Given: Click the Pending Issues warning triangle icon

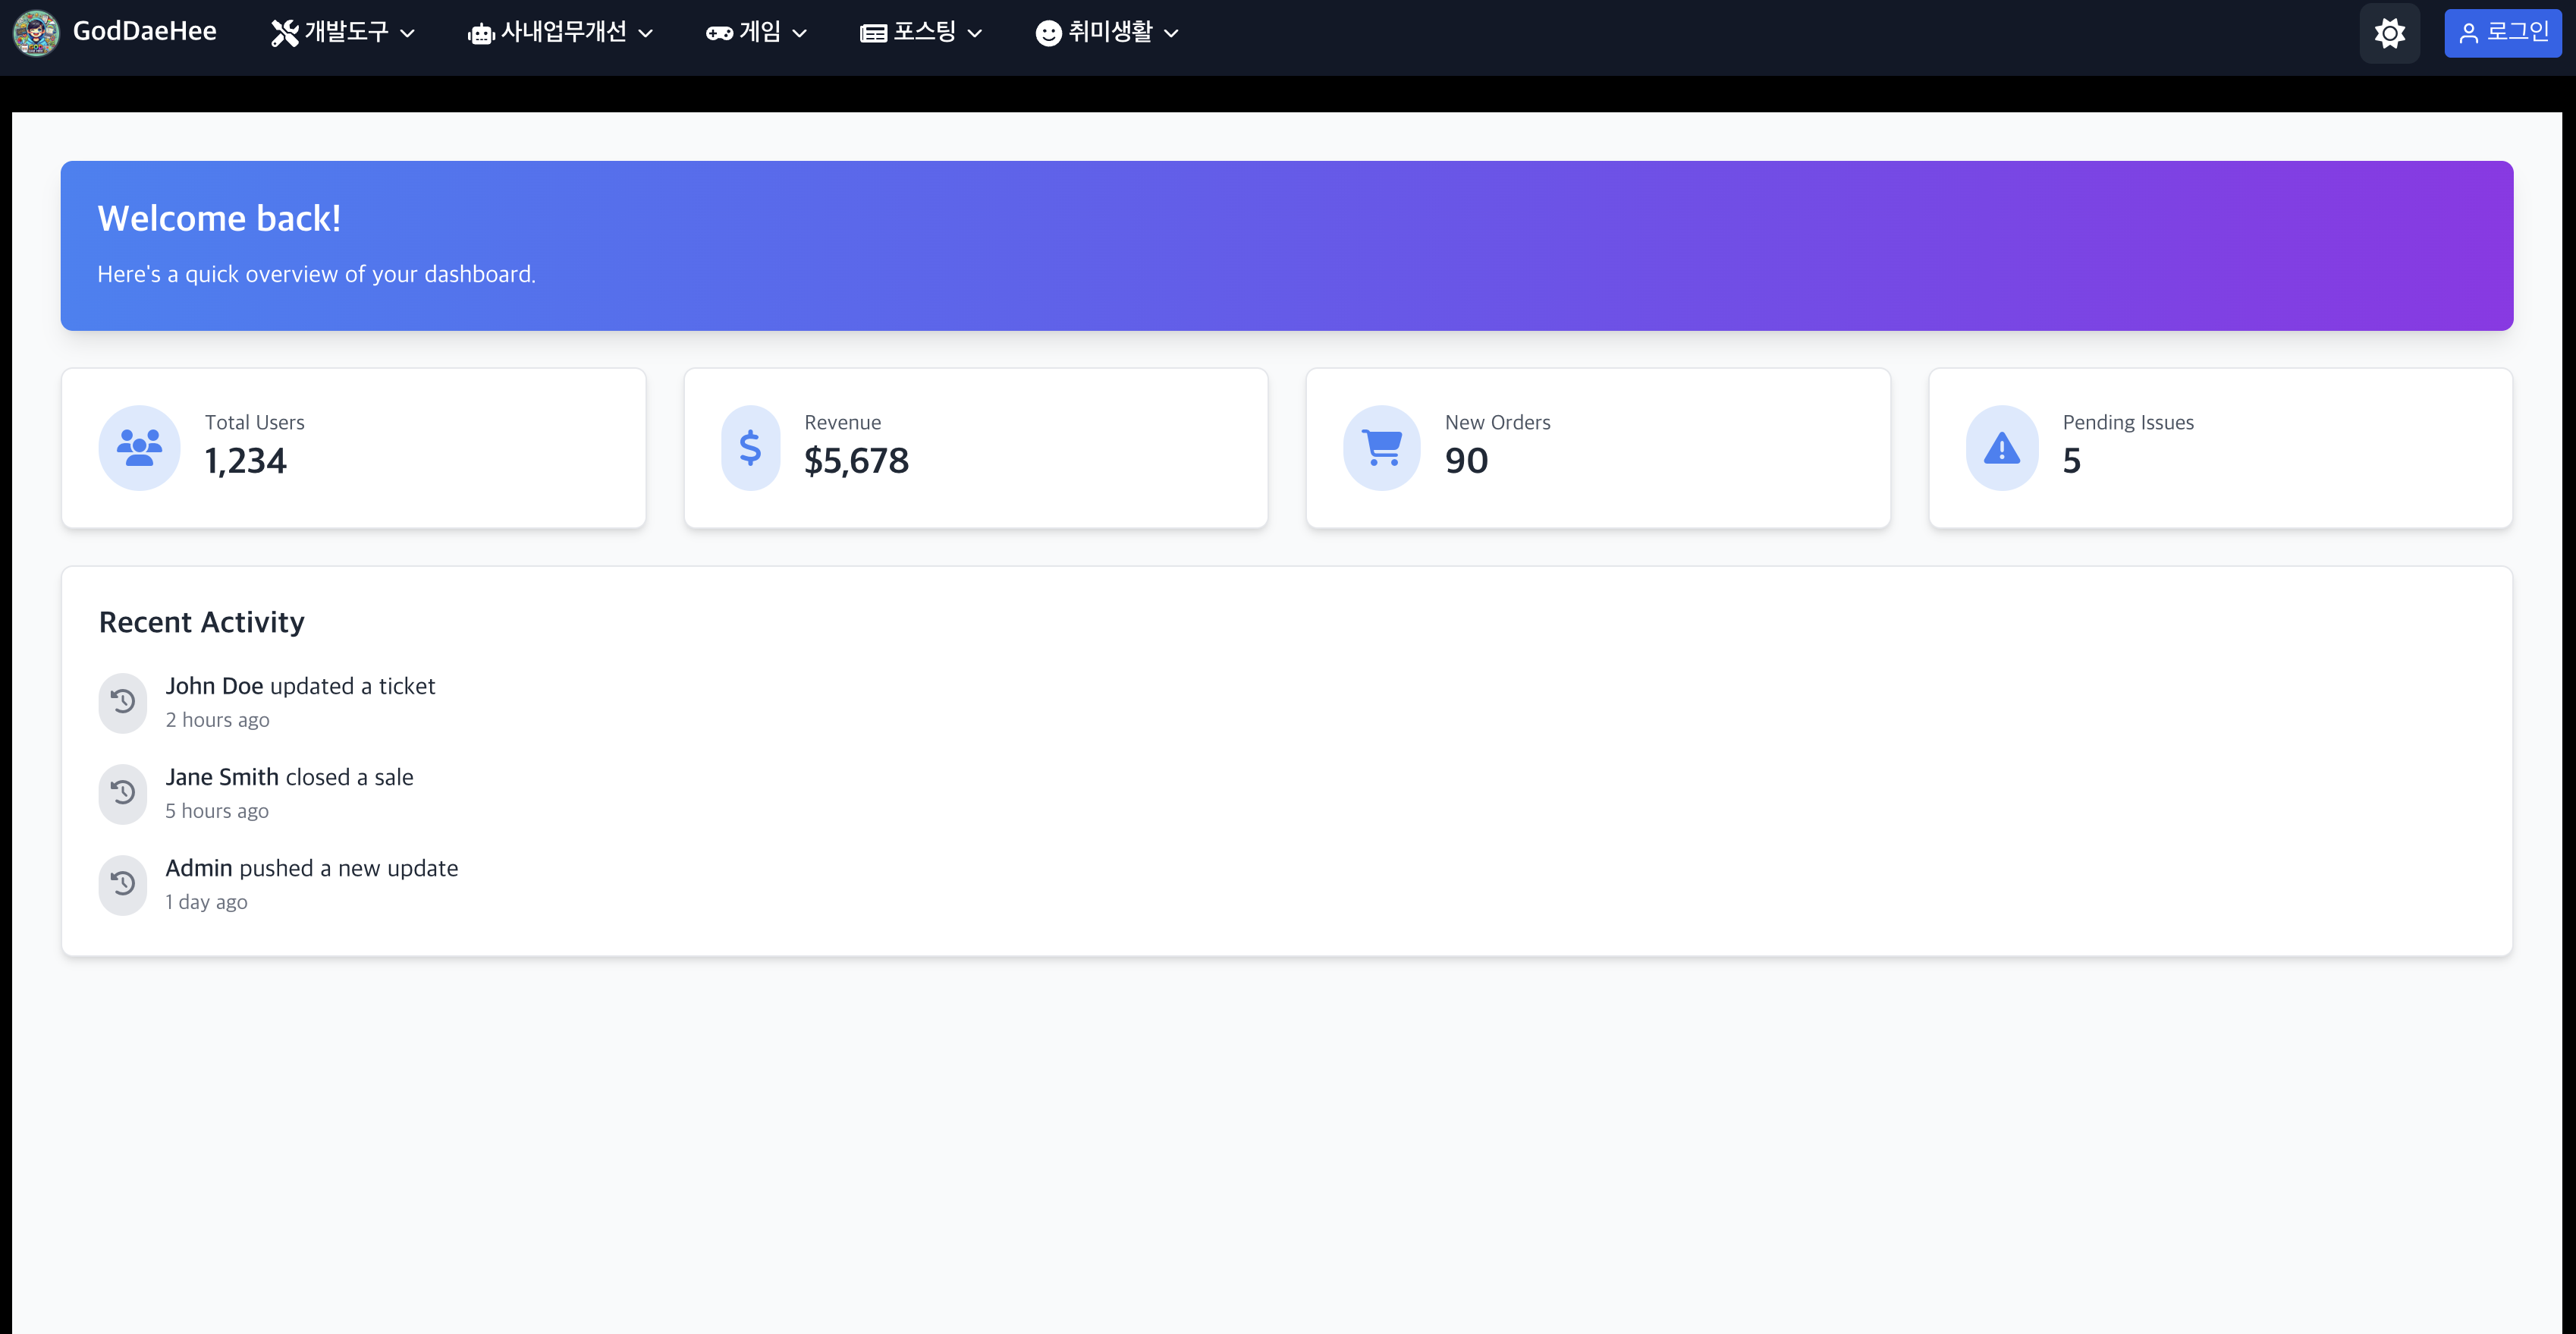Looking at the screenshot, I should [2001, 447].
